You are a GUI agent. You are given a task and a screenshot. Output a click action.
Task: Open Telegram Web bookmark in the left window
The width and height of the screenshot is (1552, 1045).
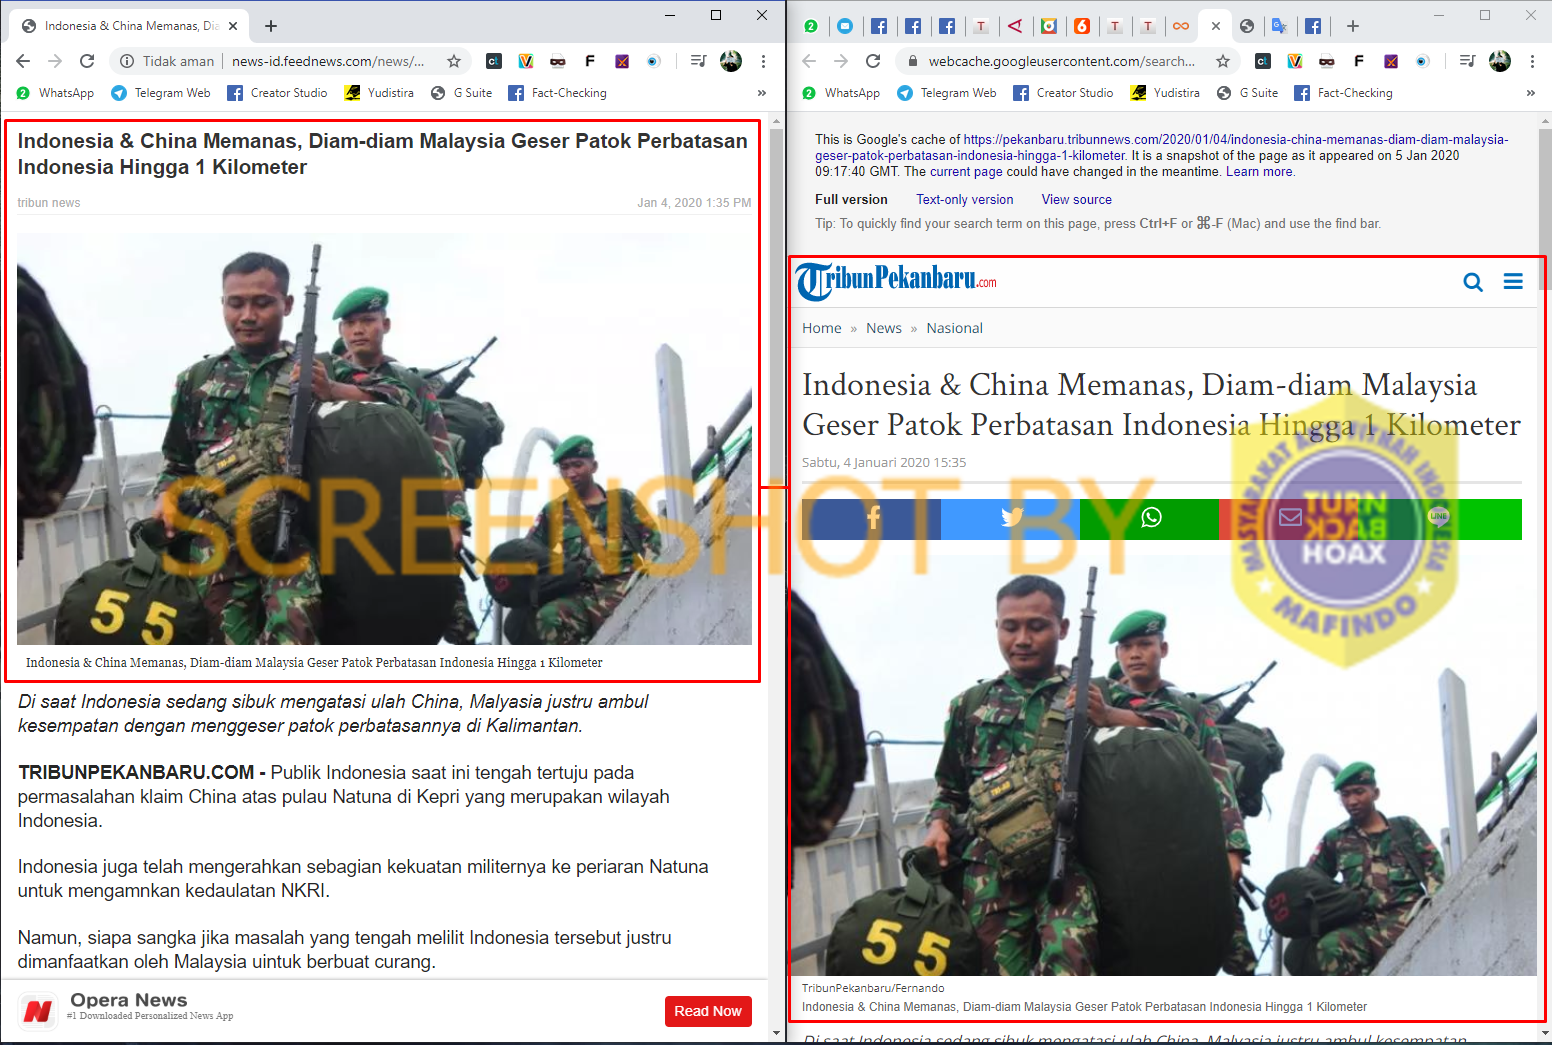[x=161, y=93]
